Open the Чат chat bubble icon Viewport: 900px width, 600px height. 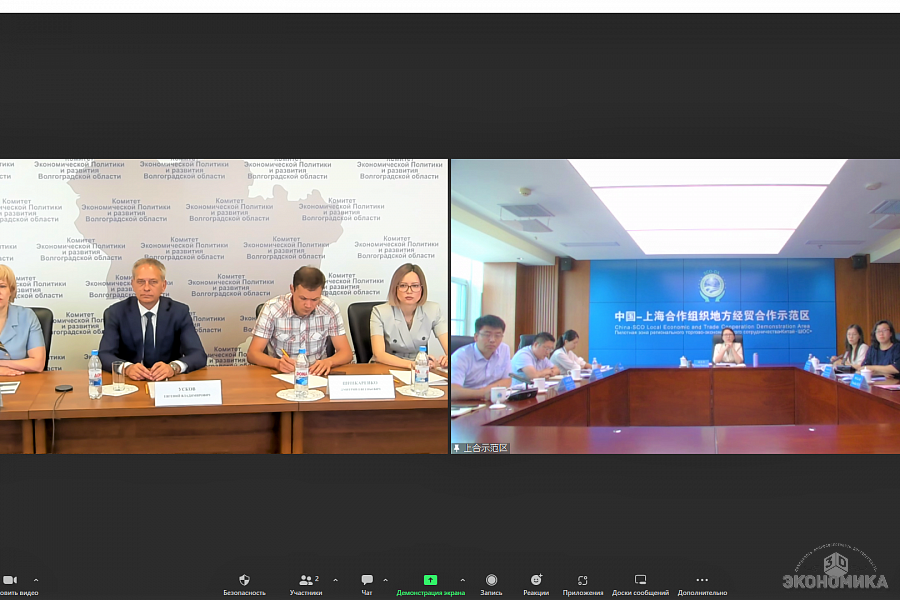point(367,580)
